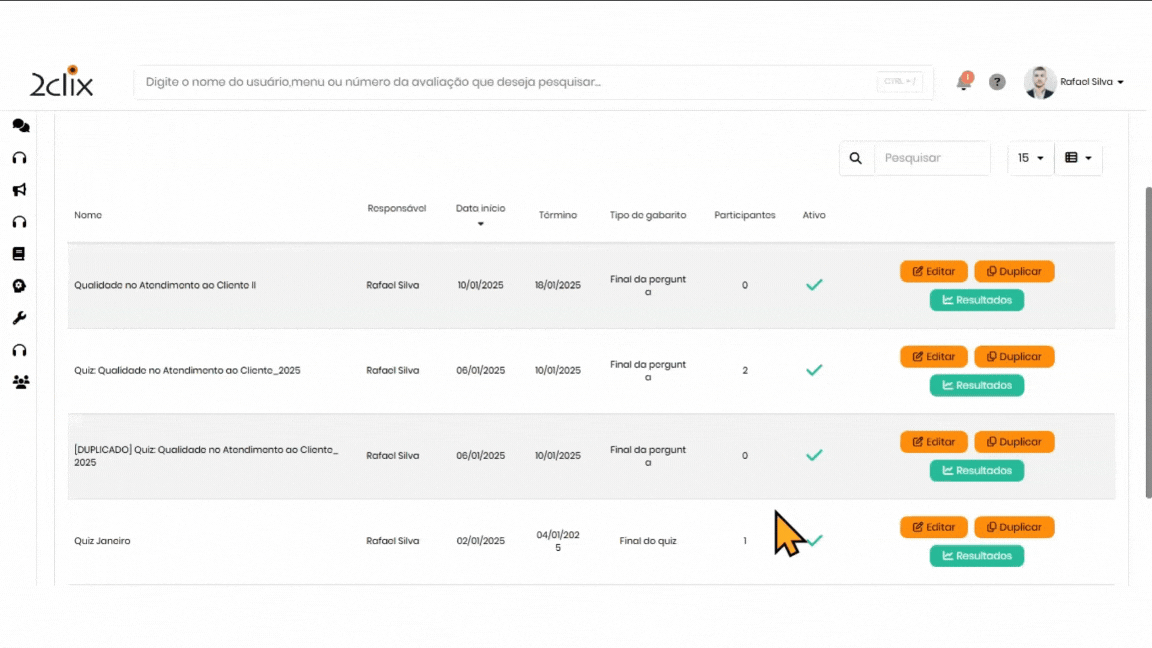Open the 15 rows-per-page dropdown
The width and height of the screenshot is (1152, 648).
click(x=1030, y=158)
